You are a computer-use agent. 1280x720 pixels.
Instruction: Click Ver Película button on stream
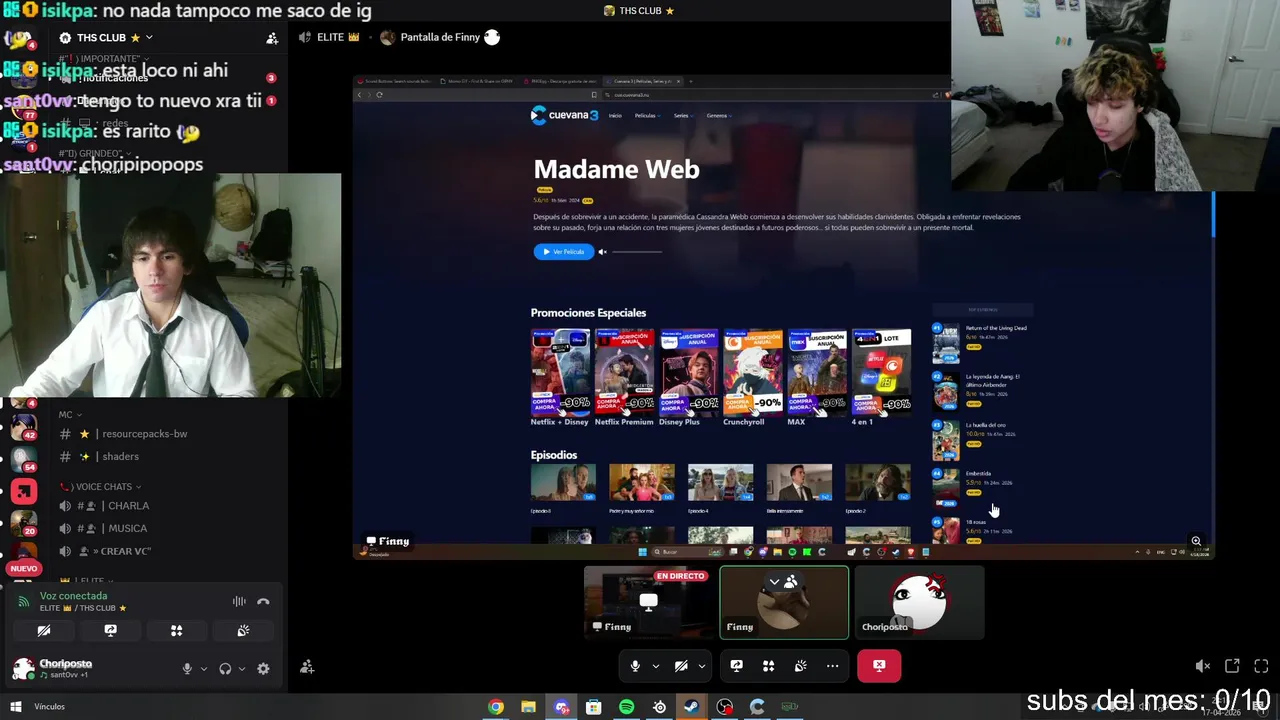pyautogui.click(x=563, y=252)
